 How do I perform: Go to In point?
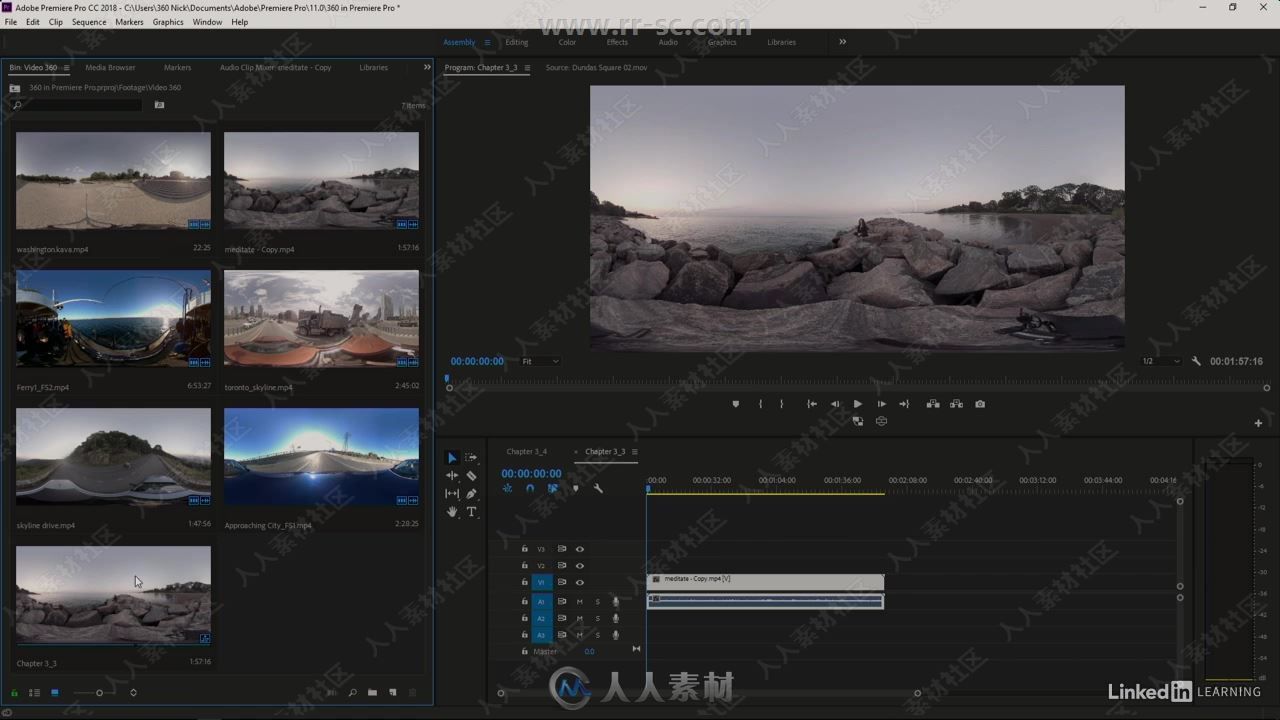click(812, 404)
